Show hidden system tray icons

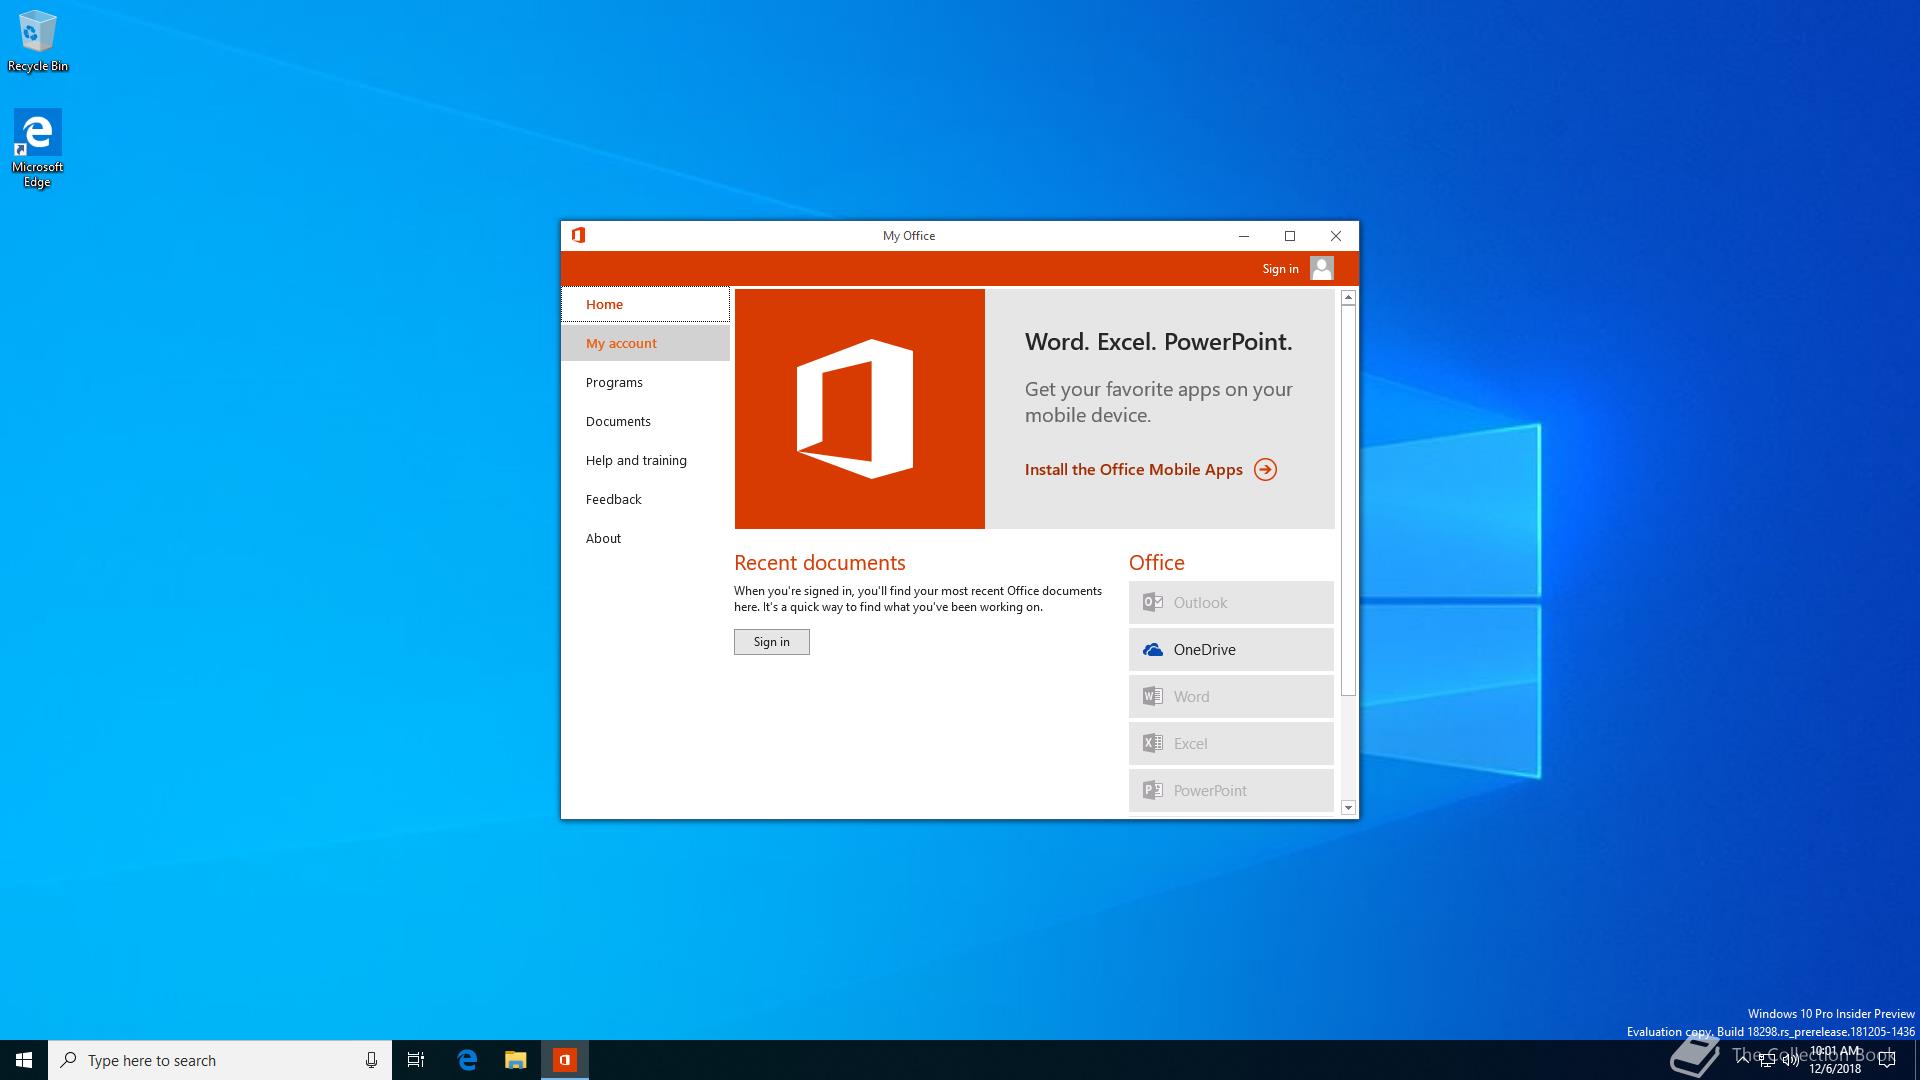pos(1743,1060)
